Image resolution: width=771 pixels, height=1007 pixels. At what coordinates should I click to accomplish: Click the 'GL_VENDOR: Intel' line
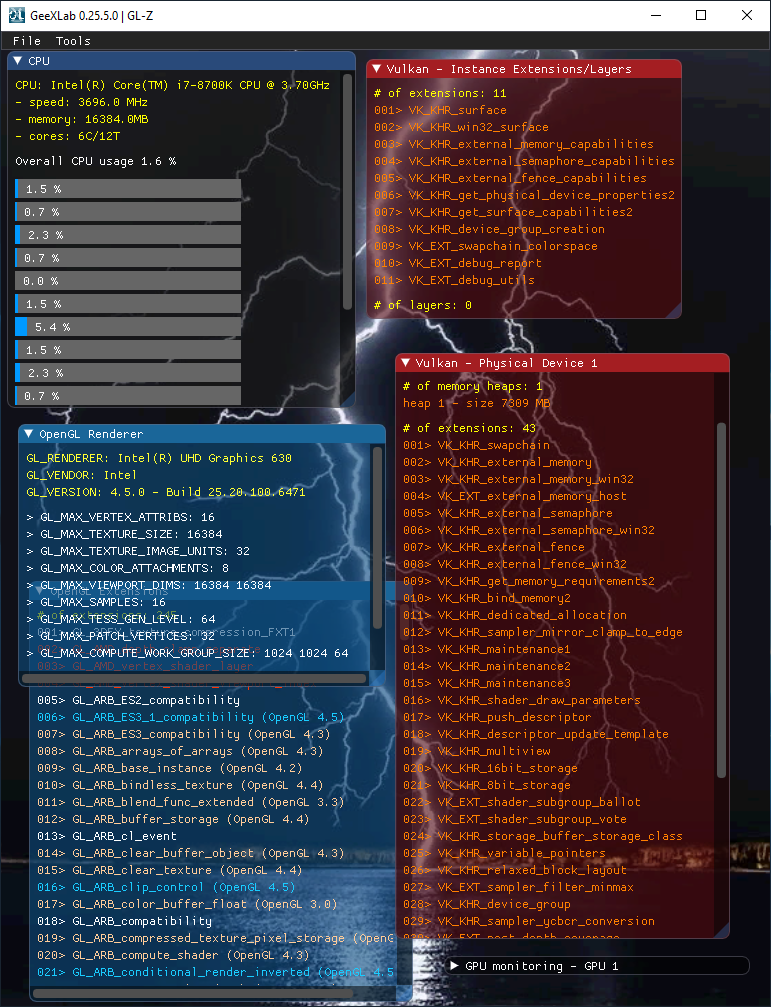82,475
